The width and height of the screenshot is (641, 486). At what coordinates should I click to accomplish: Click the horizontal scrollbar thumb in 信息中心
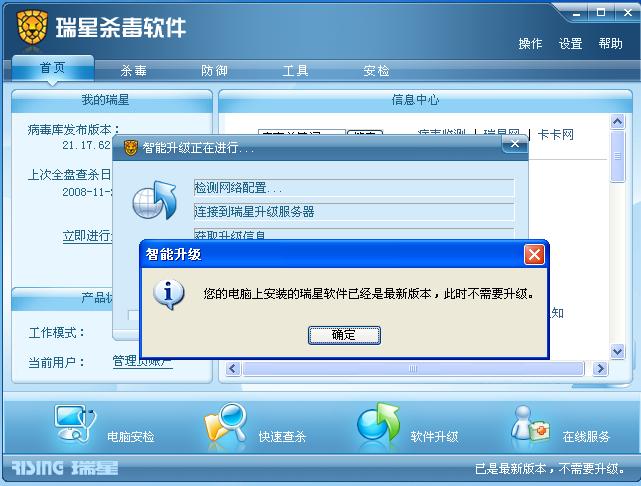point(413,369)
